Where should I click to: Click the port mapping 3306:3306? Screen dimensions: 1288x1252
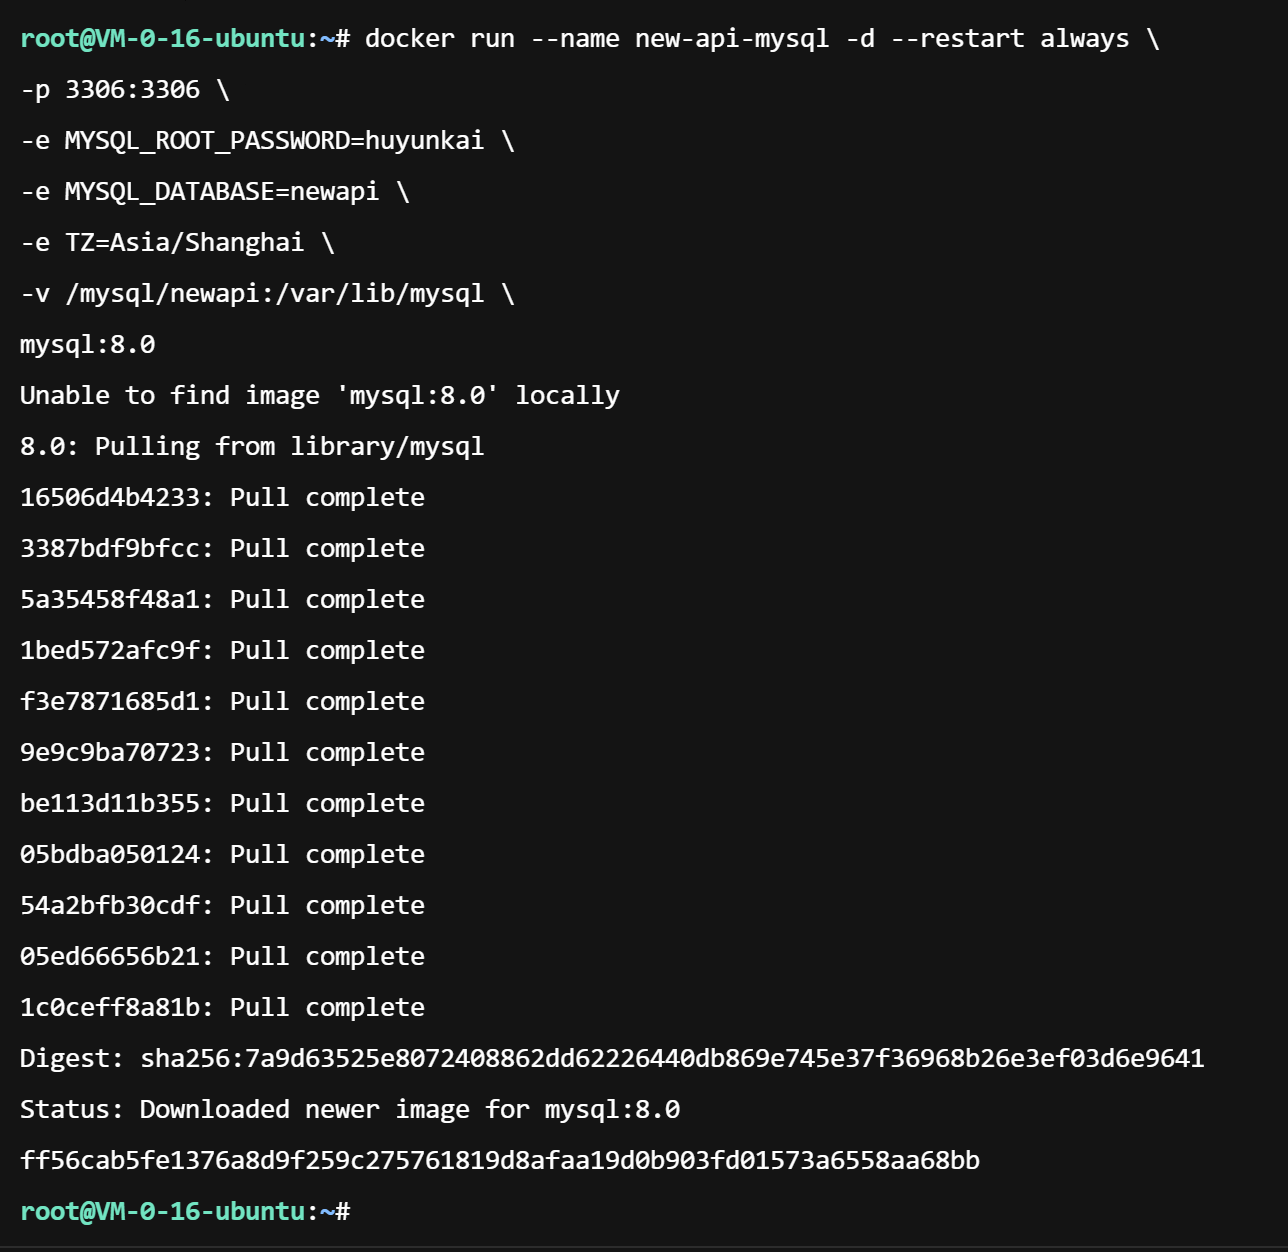coord(132,90)
